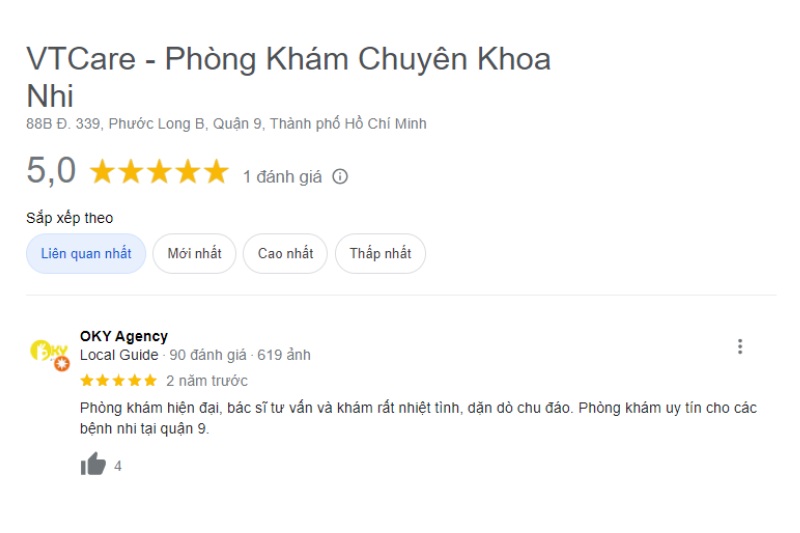Select the "Liên quan nhất" sort chip

coord(86,254)
